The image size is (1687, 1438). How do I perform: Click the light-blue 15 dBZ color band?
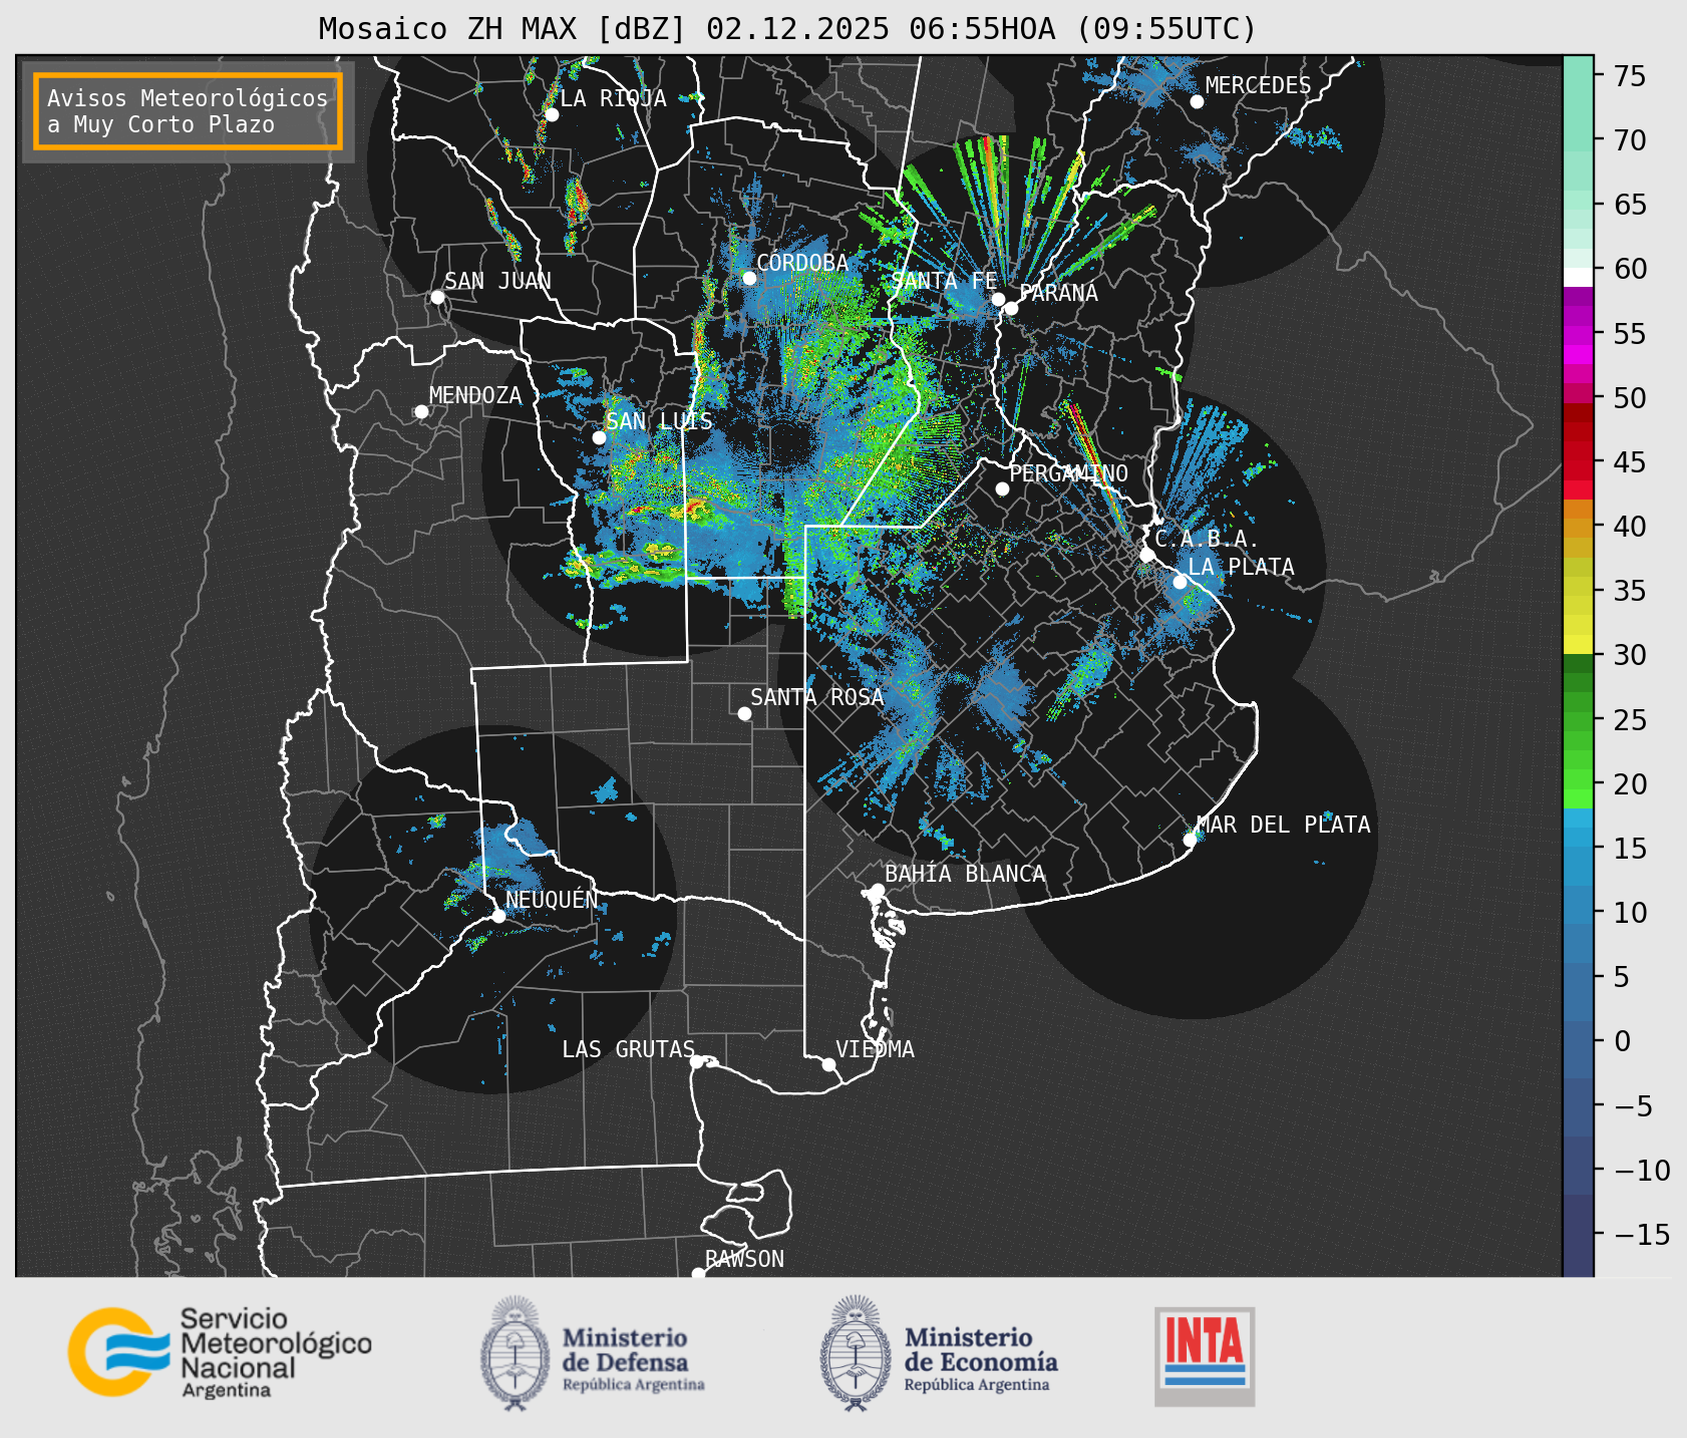pyautogui.click(x=1578, y=848)
